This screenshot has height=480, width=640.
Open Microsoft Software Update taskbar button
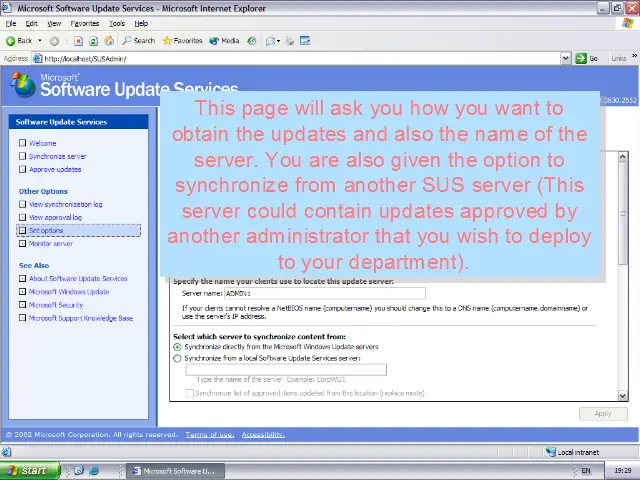click(175, 471)
